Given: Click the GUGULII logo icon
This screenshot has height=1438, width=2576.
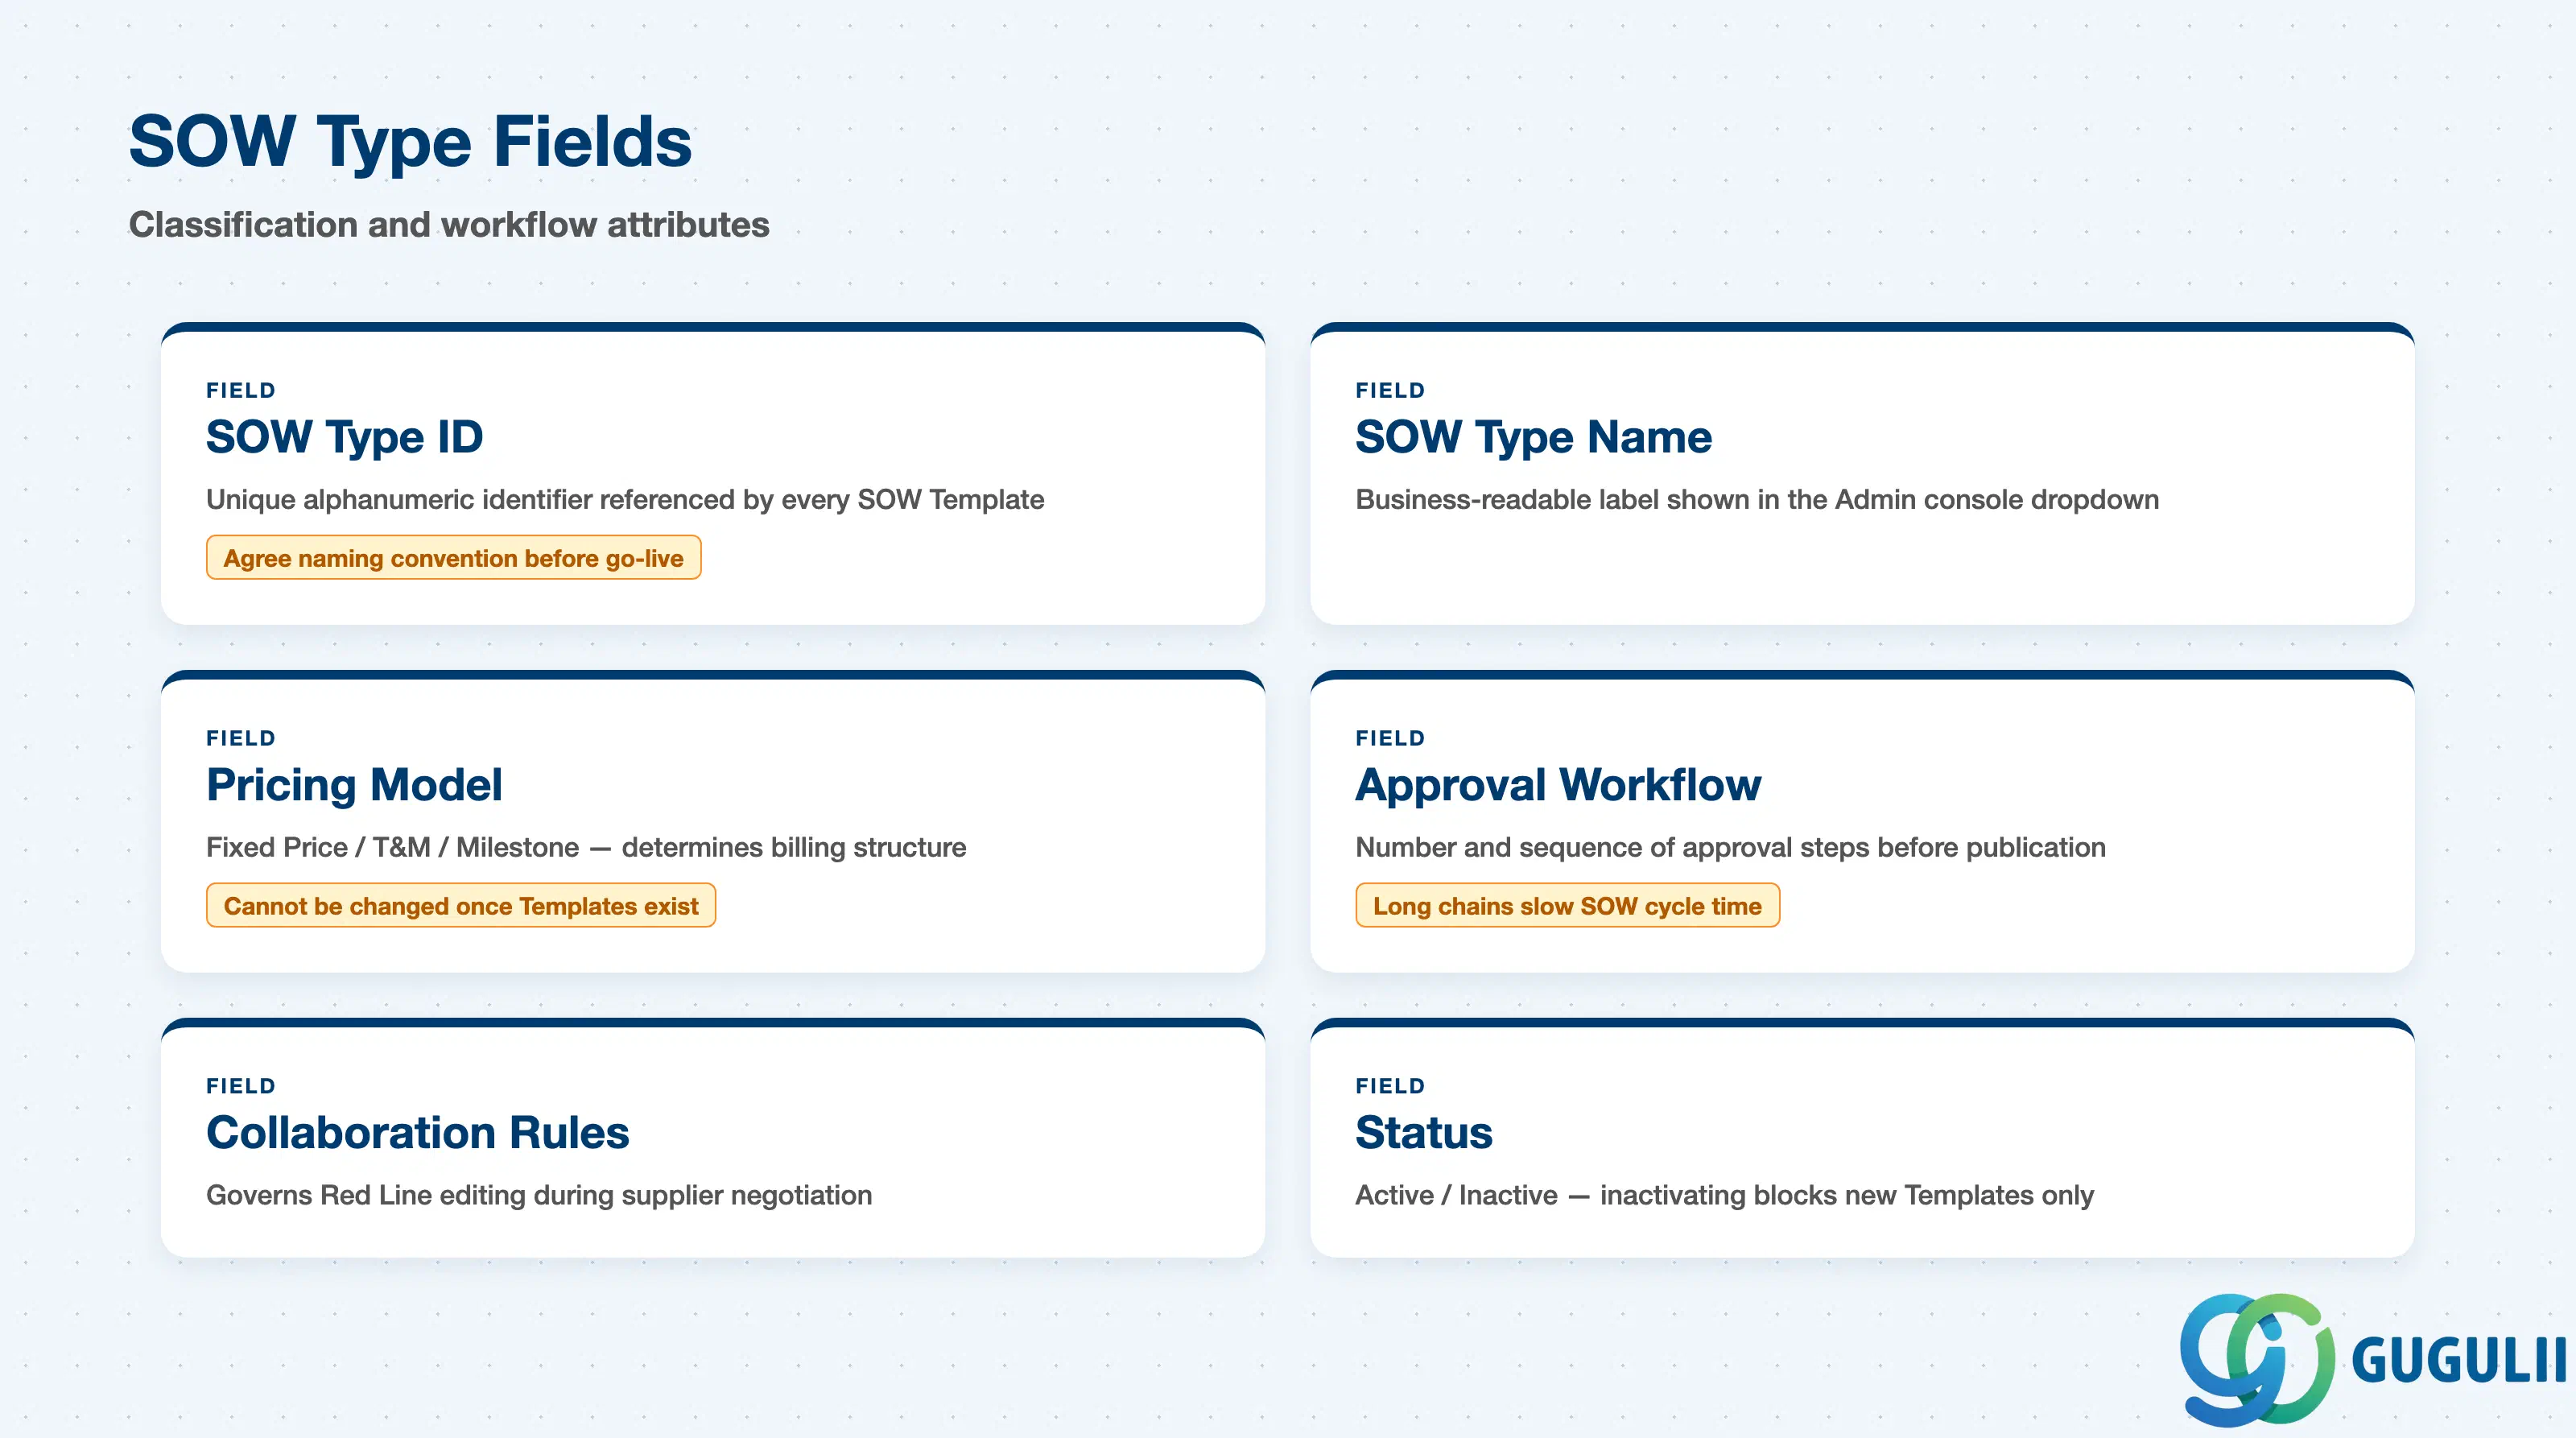Looking at the screenshot, I should (x=2258, y=1359).
